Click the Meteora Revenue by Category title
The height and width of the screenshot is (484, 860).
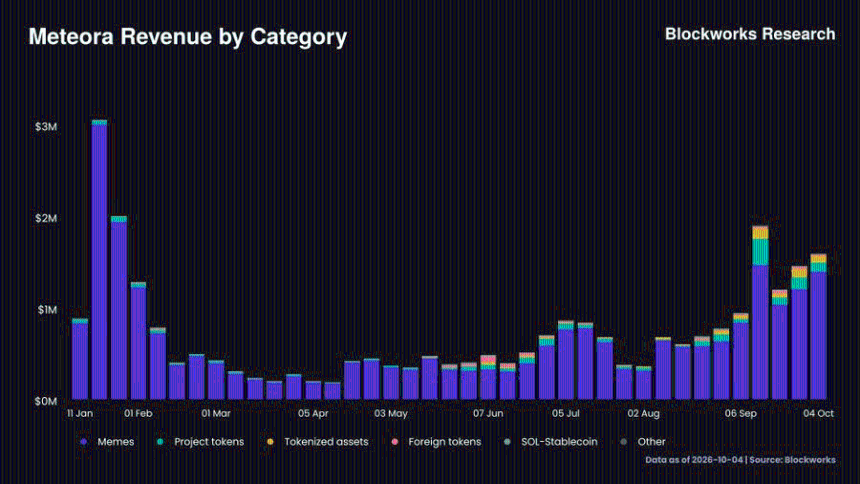point(188,37)
